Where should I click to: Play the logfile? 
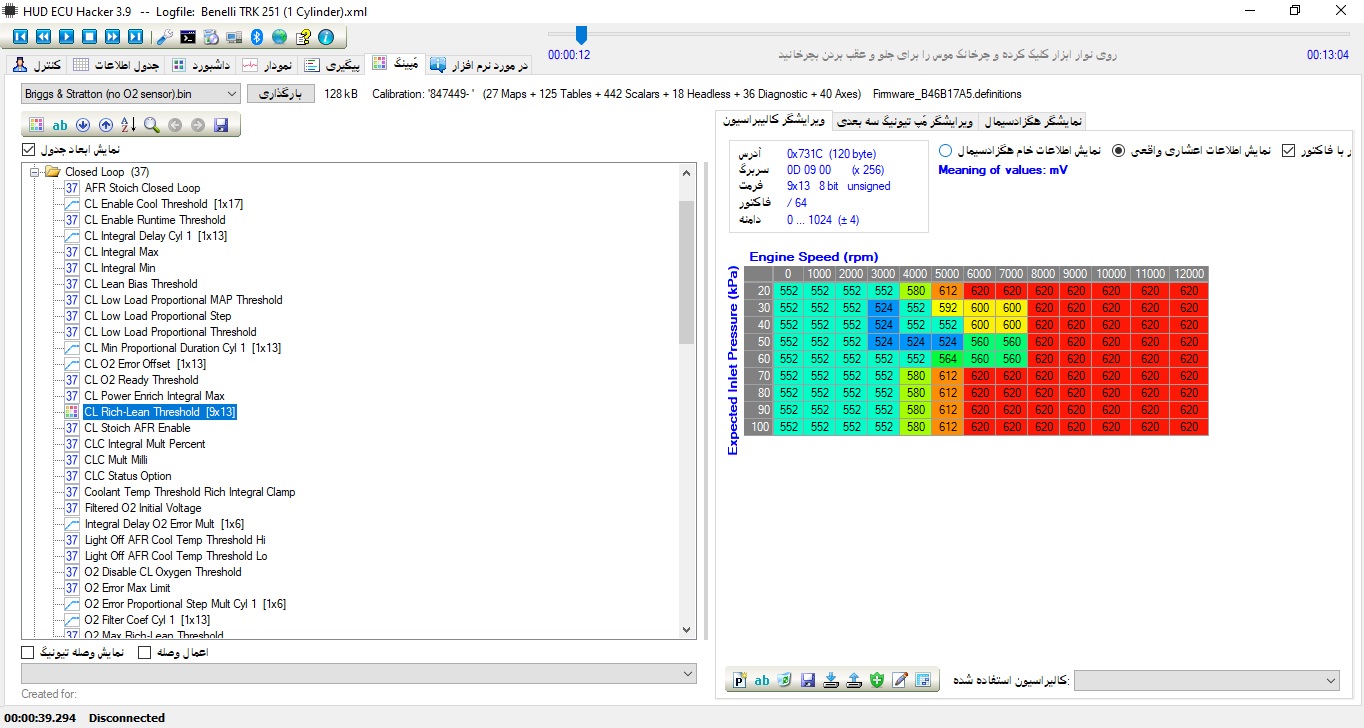click(x=66, y=37)
